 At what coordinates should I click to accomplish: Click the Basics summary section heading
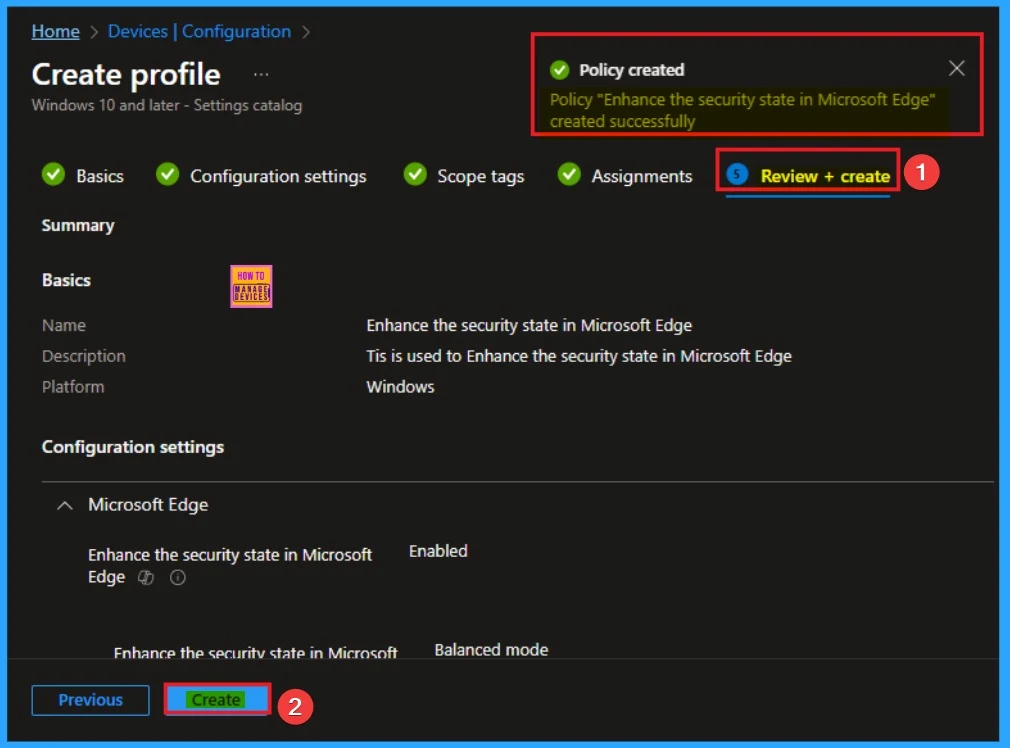click(66, 280)
